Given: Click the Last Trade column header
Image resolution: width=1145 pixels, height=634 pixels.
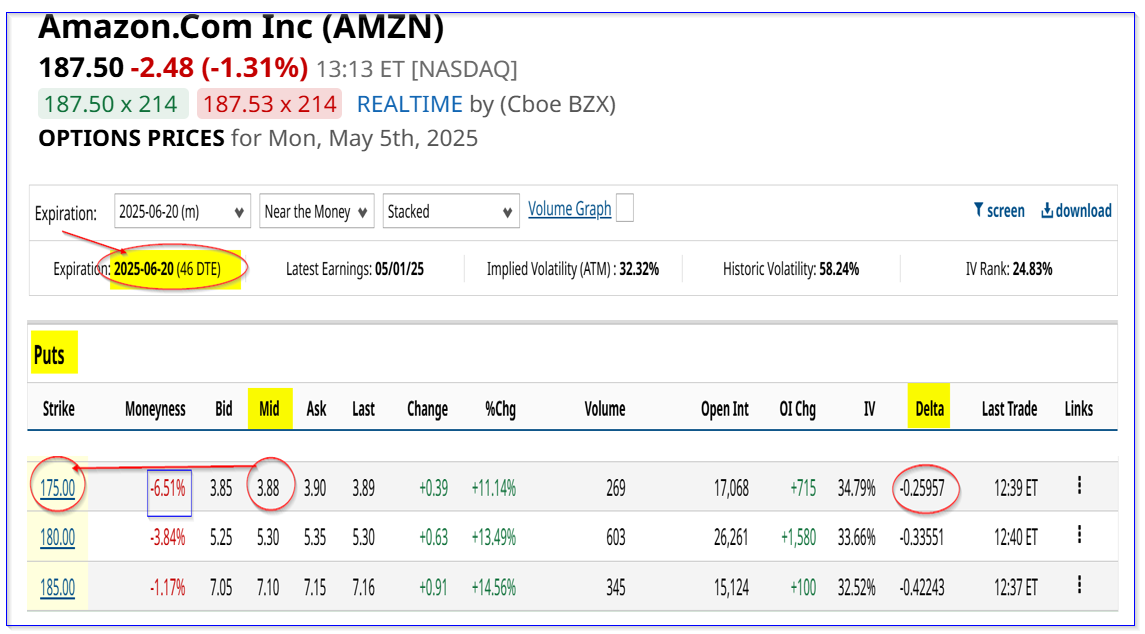Looking at the screenshot, I should tap(1009, 409).
